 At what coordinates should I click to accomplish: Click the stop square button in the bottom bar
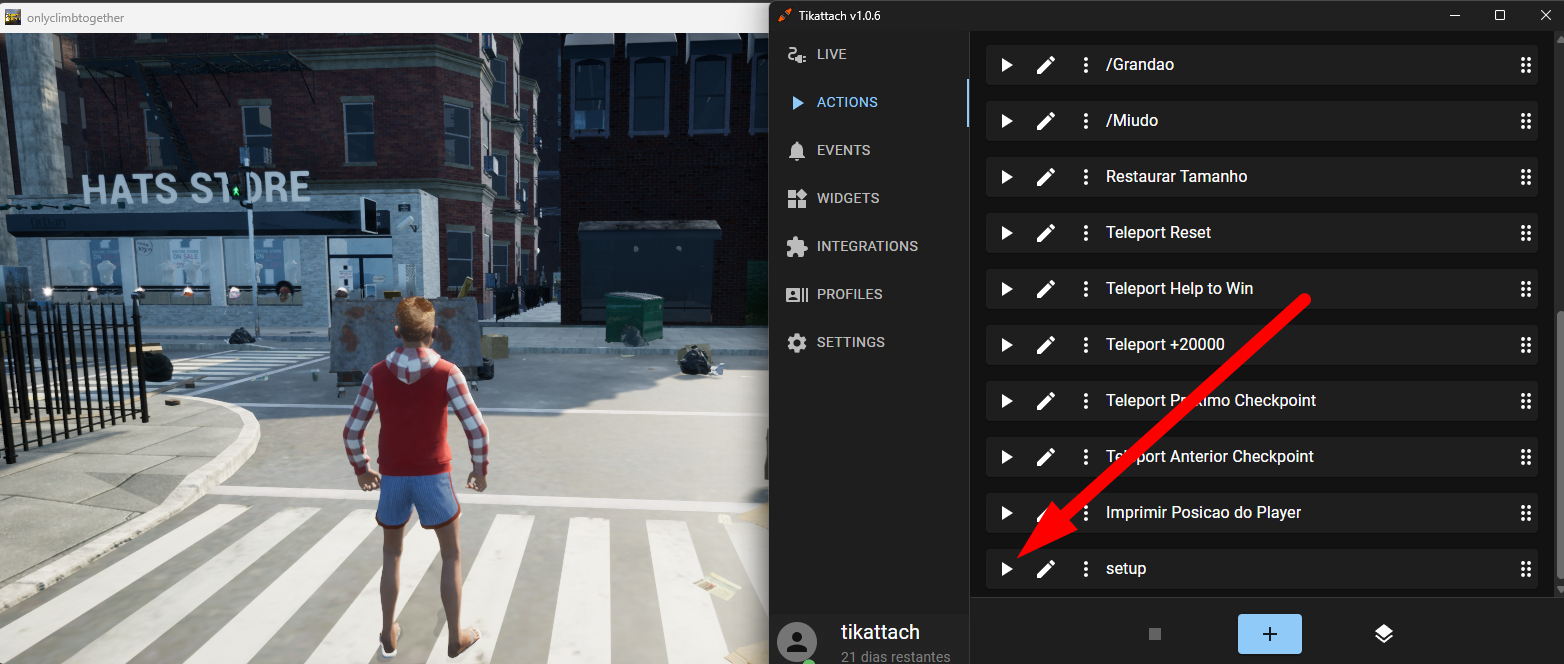tap(1155, 634)
